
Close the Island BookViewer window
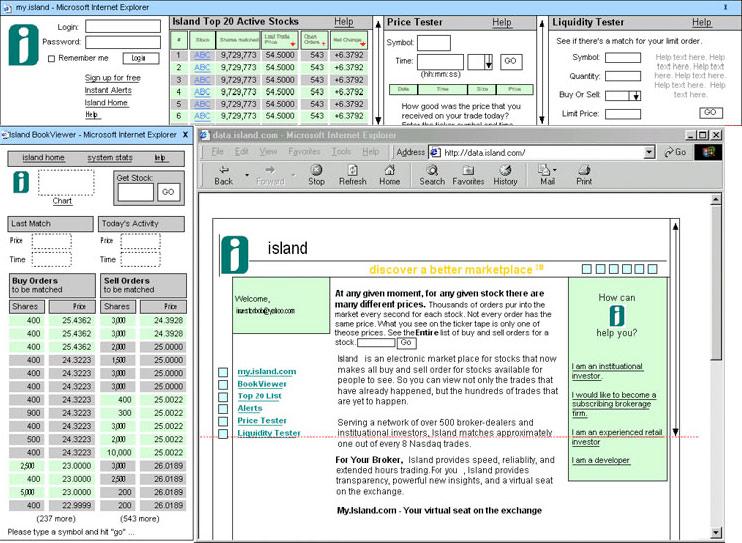[x=186, y=135]
